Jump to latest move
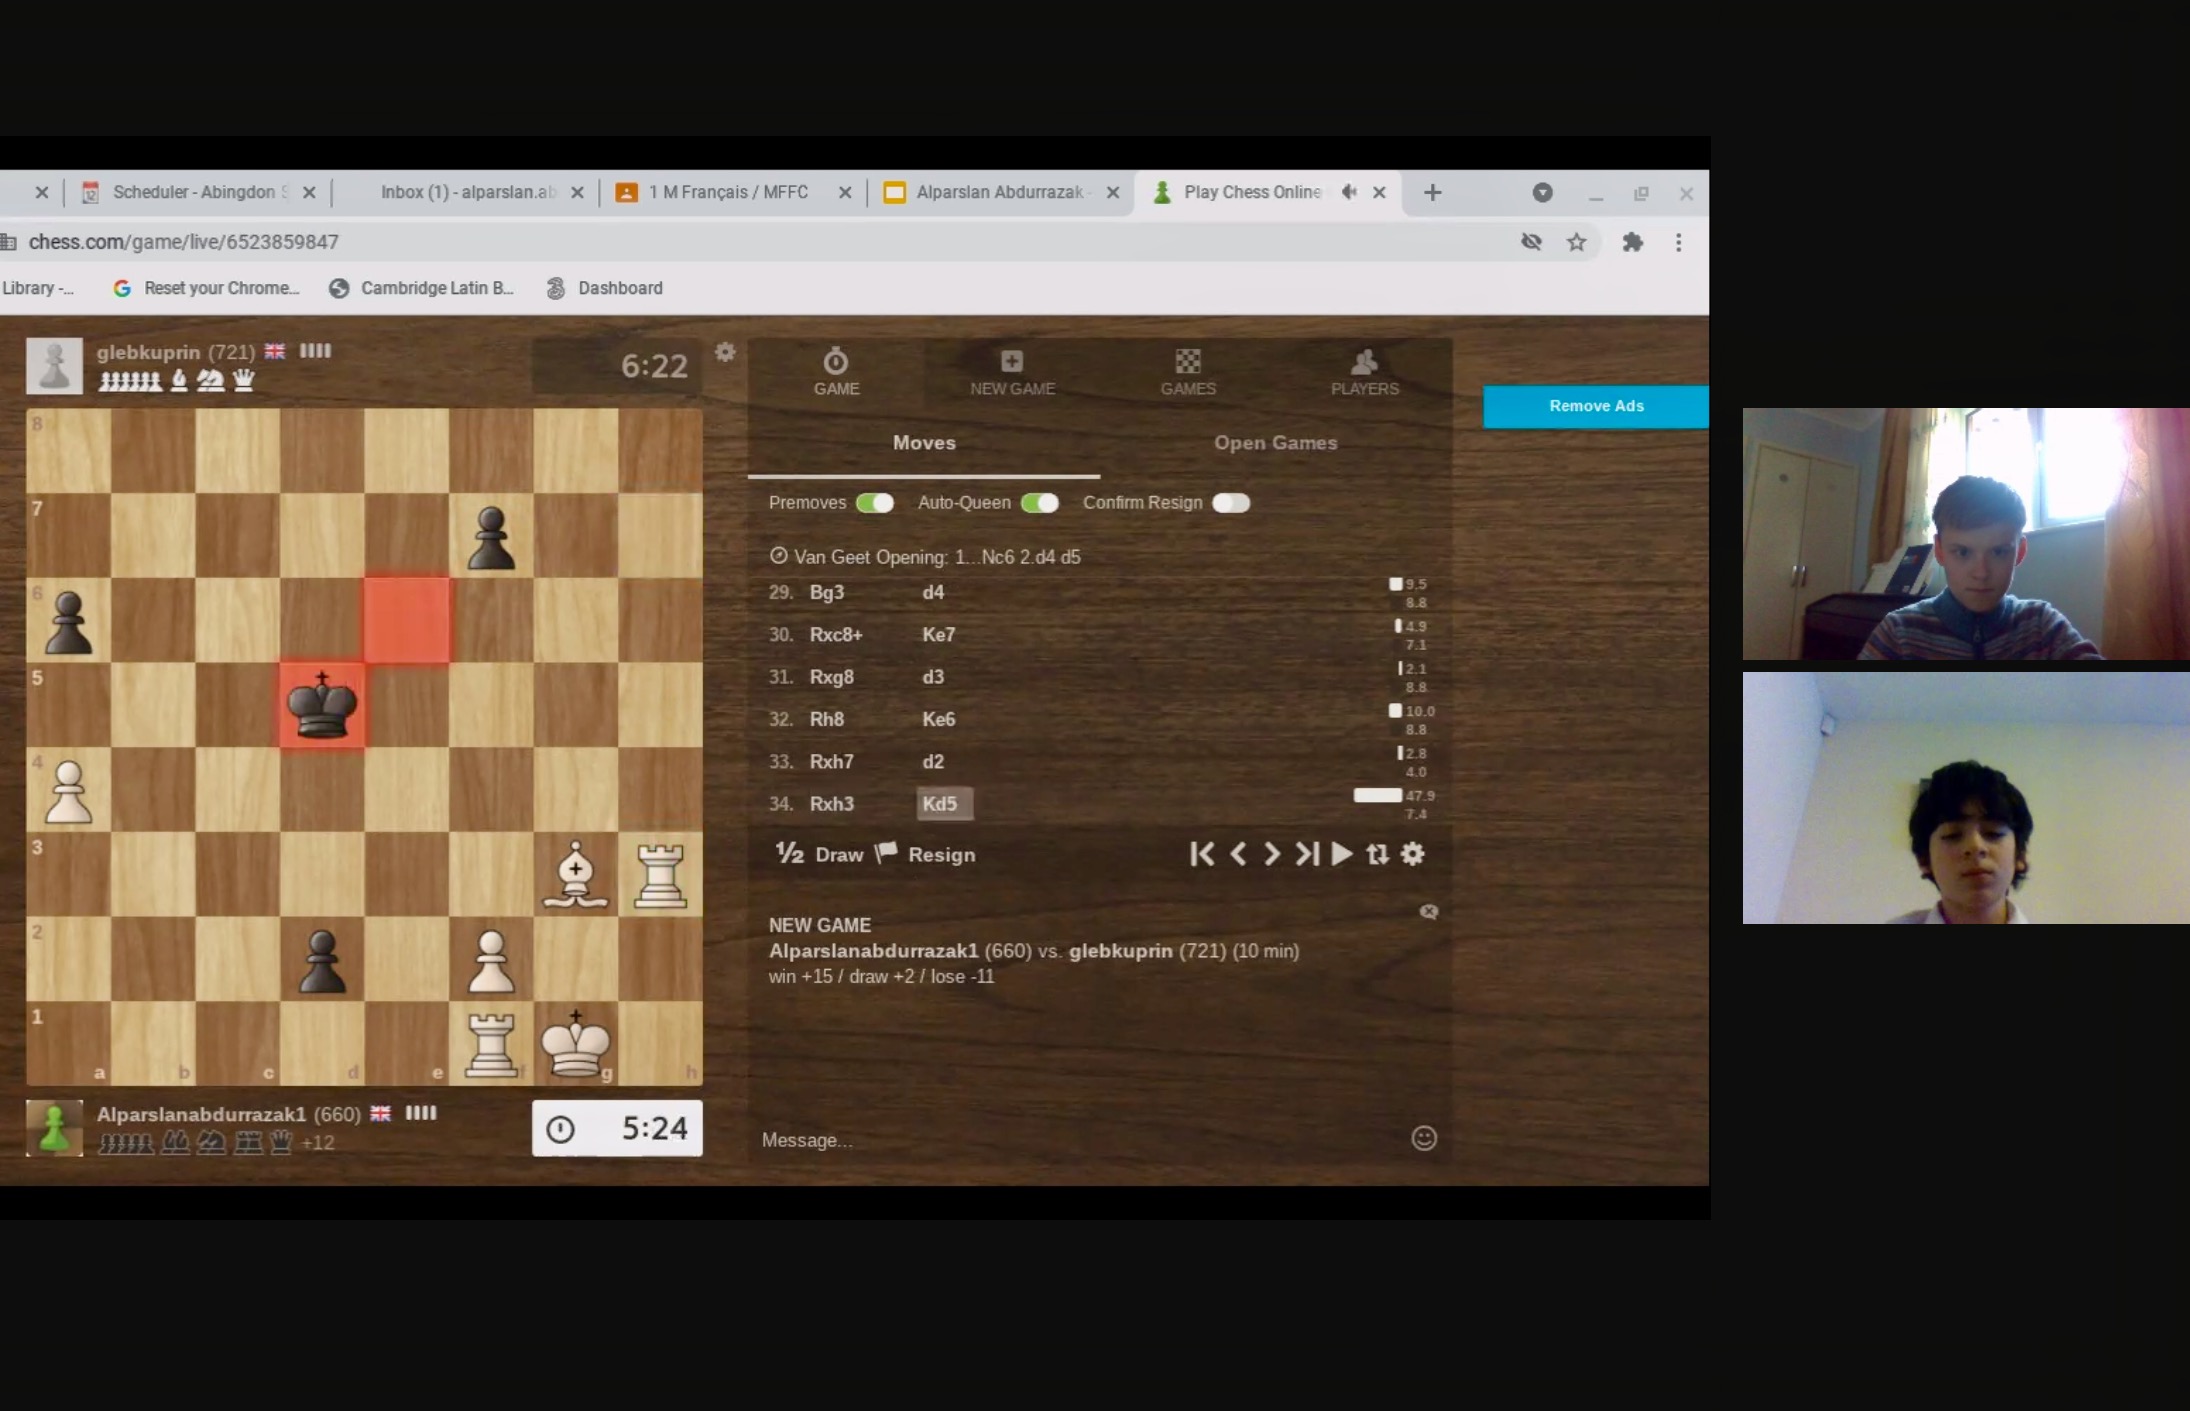Image resolution: width=2190 pixels, height=1411 pixels. pyautogui.click(x=1307, y=854)
